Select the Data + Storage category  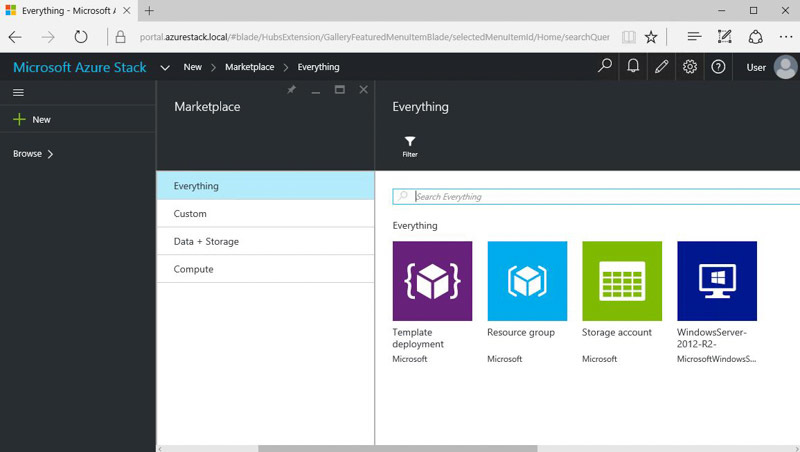(x=206, y=241)
